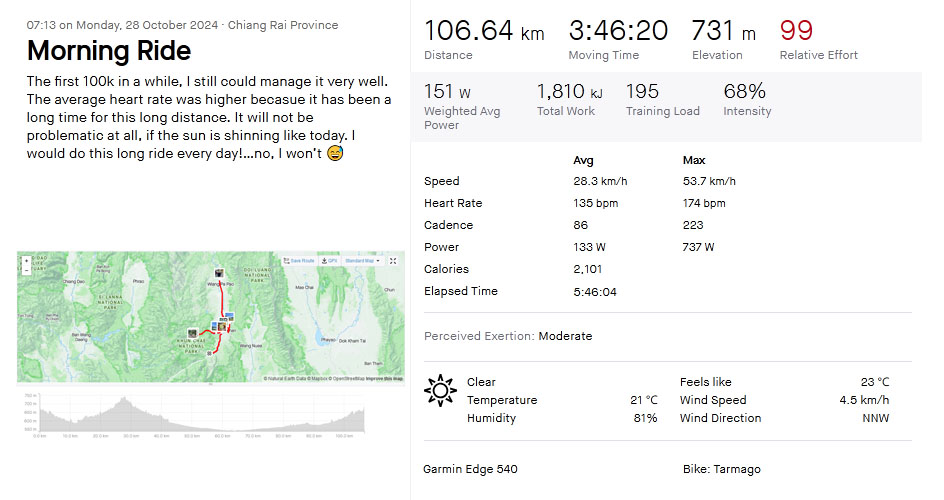944x500 pixels.
Task: Click the Garmin Edge 540 device label
Action: click(470, 469)
